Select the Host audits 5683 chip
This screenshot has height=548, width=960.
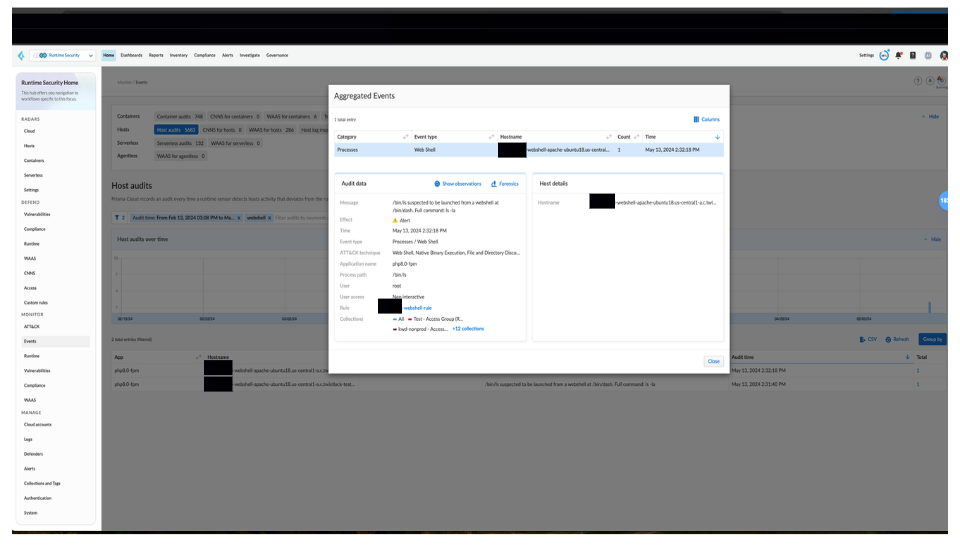click(x=176, y=130)
